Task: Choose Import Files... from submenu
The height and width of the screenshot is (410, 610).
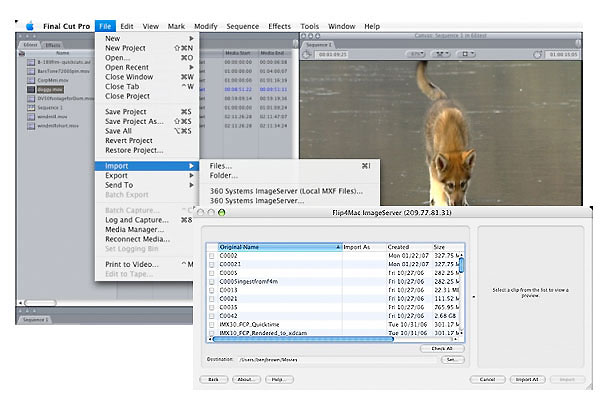Action: point(290,166)
